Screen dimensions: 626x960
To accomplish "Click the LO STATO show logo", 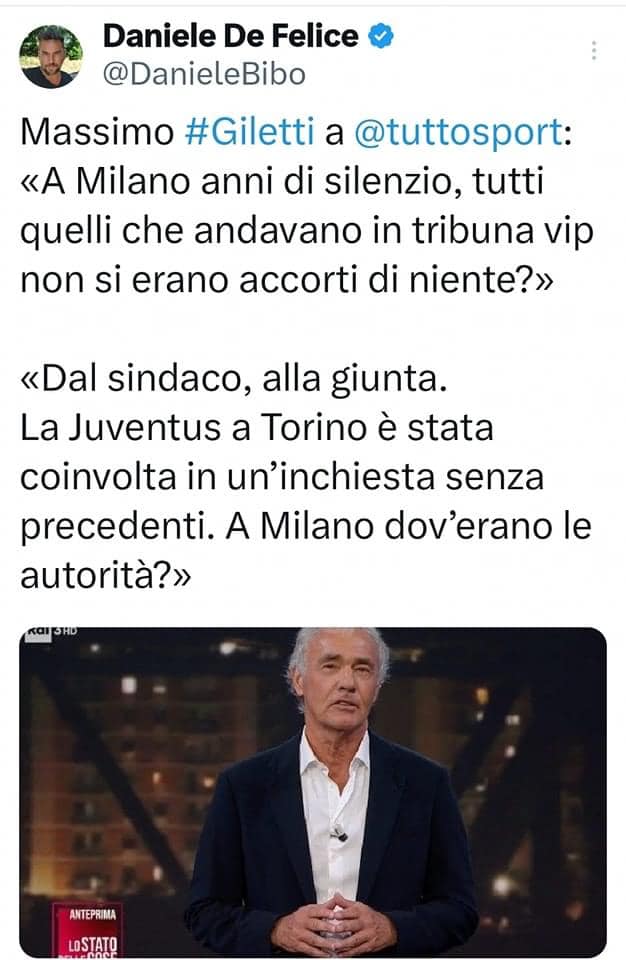I will point(92,944).
